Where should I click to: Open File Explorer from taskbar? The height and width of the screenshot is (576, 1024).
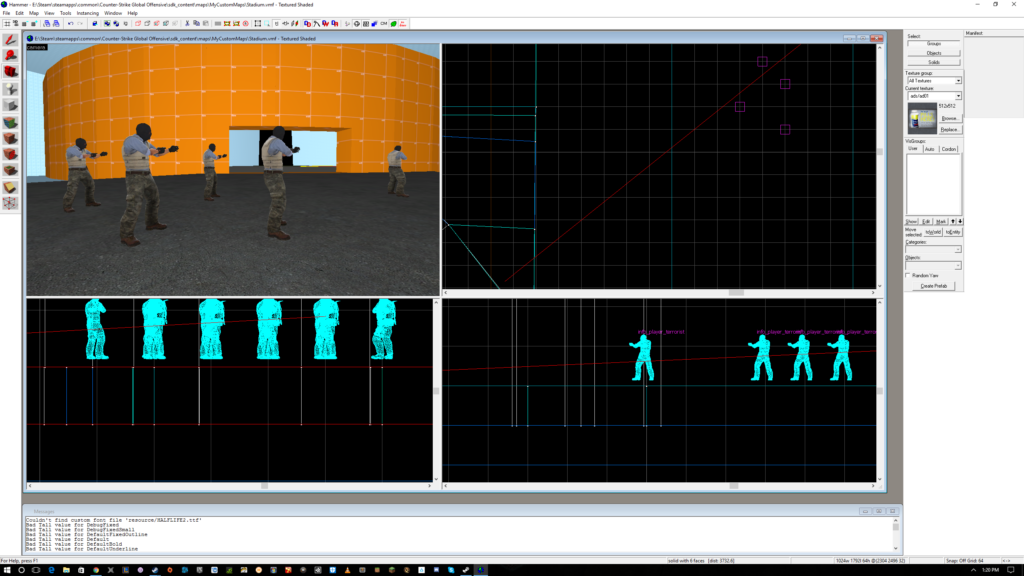[x=66, y=570]
